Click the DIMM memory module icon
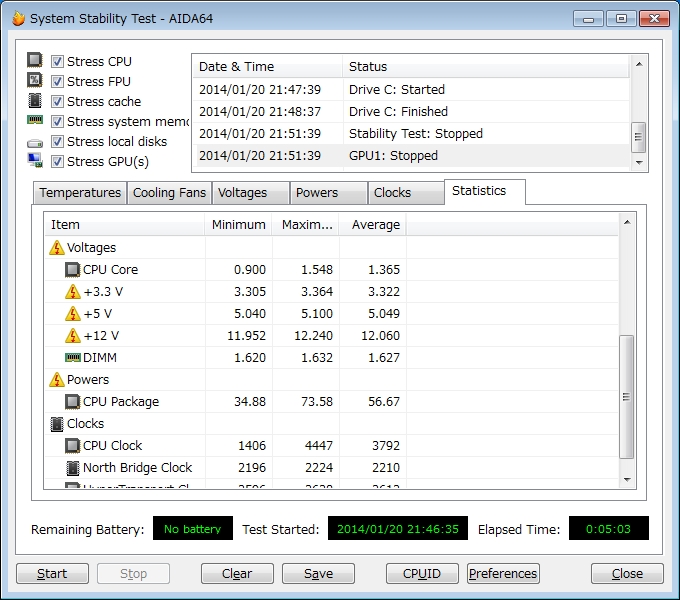 [73, 357]
